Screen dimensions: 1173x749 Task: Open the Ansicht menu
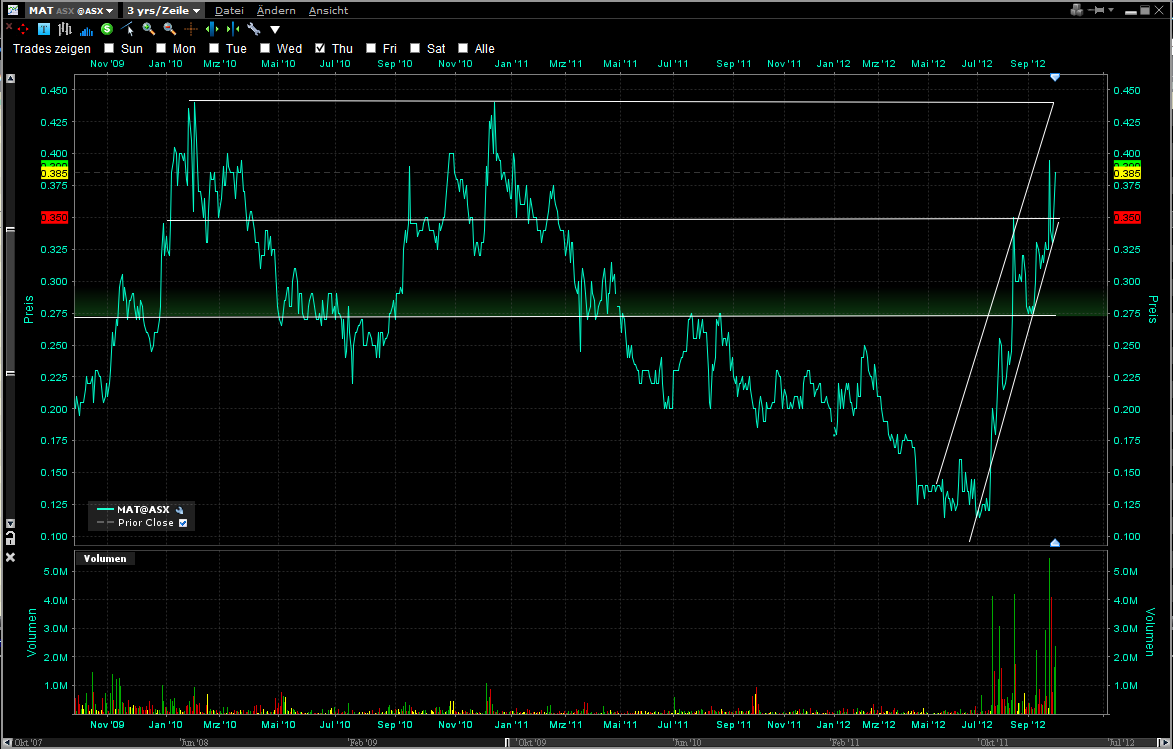328,10
